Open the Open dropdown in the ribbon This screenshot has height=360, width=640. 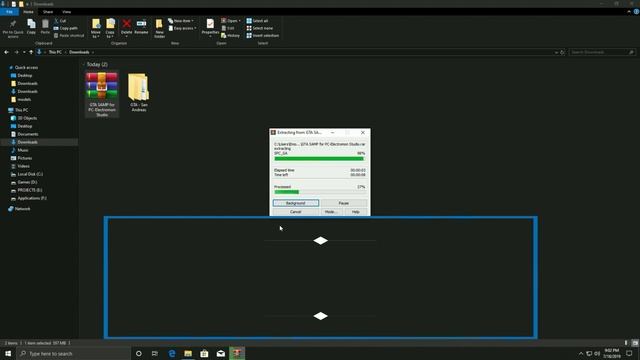240,21
